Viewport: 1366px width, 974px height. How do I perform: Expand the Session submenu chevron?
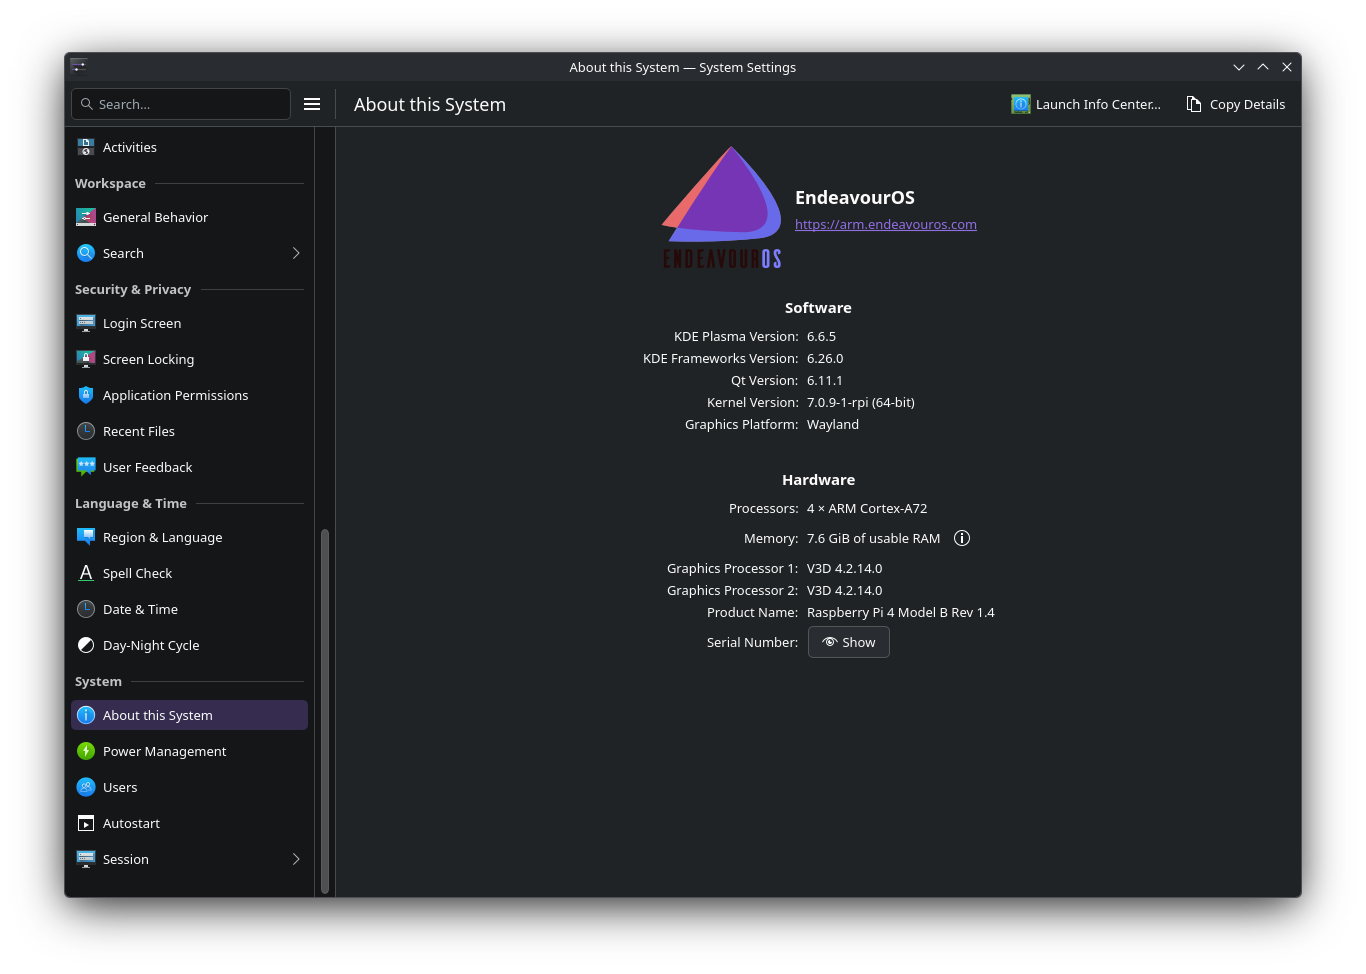click(296, 859)
